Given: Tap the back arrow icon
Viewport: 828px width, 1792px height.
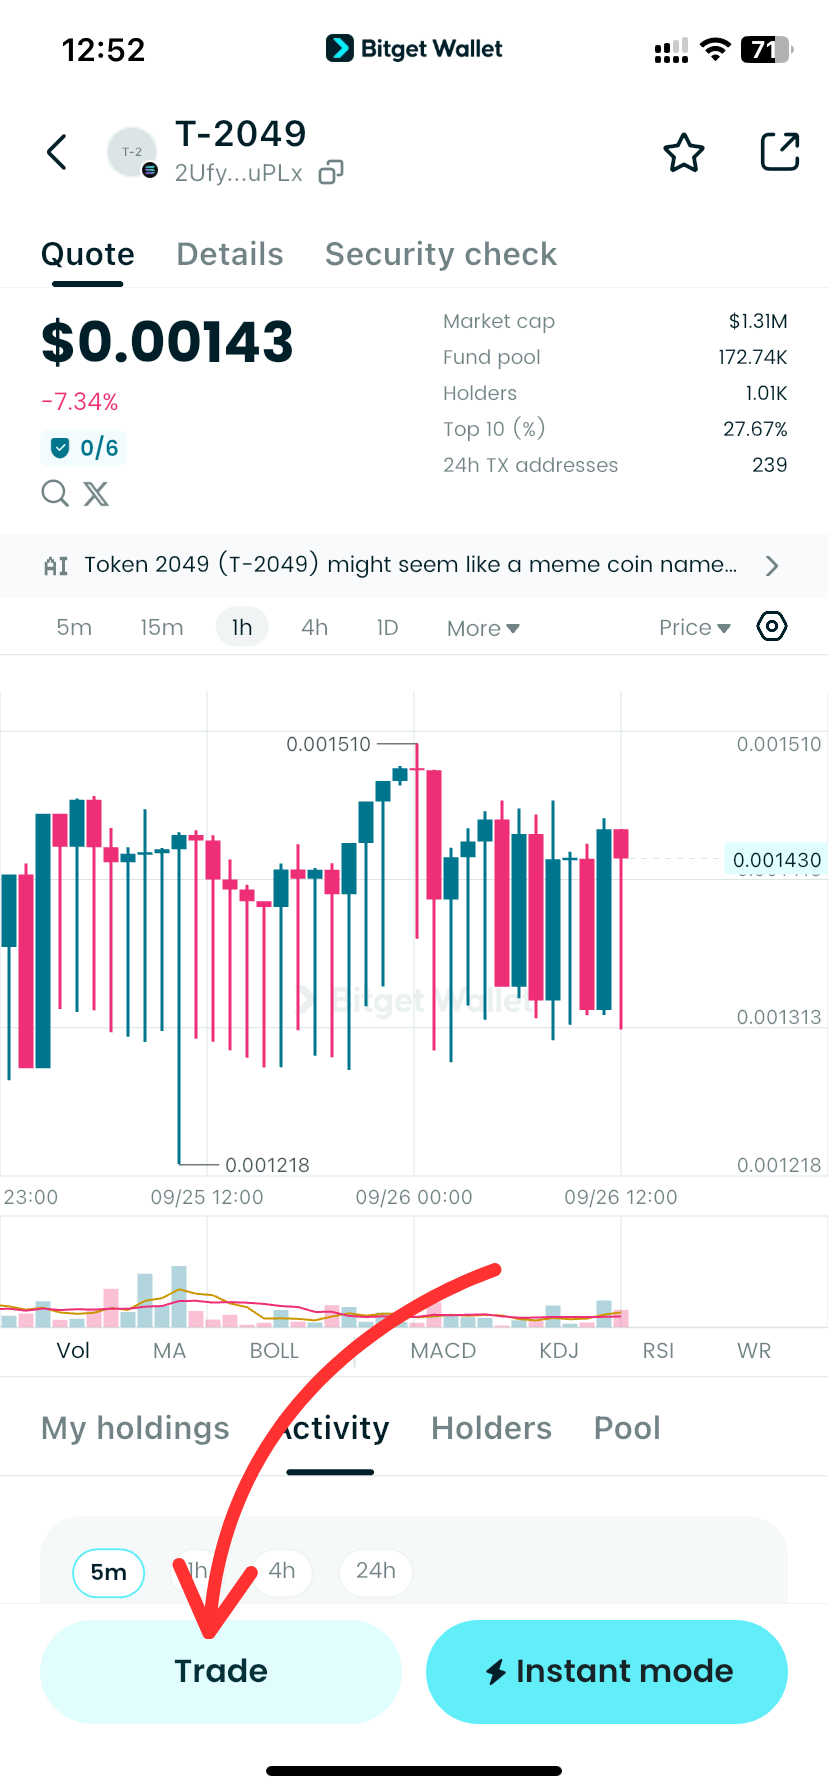Looking at the screenshot, I should click(x=57, y=153).
